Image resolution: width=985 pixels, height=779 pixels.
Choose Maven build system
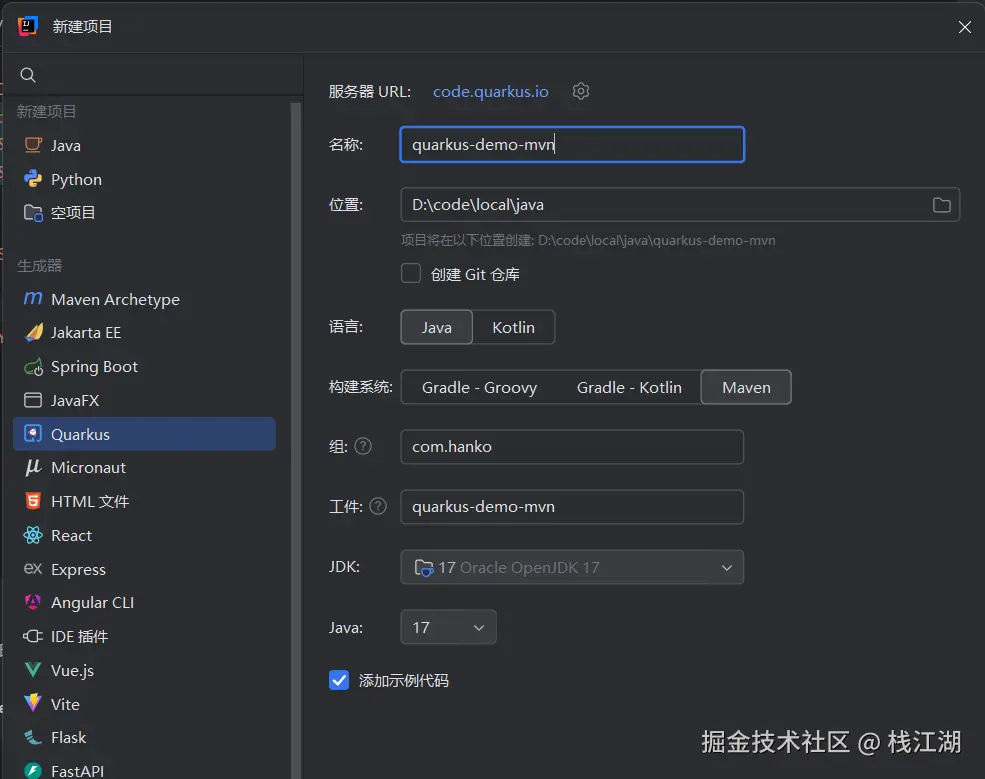746,388
